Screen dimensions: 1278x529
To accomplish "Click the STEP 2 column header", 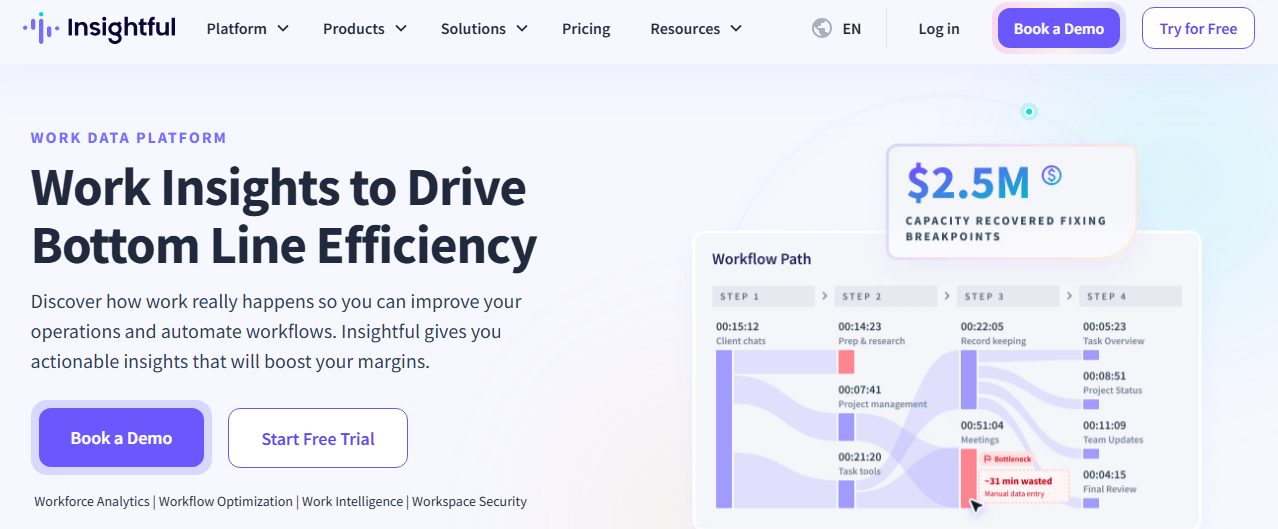I will (x=885, y=296).
